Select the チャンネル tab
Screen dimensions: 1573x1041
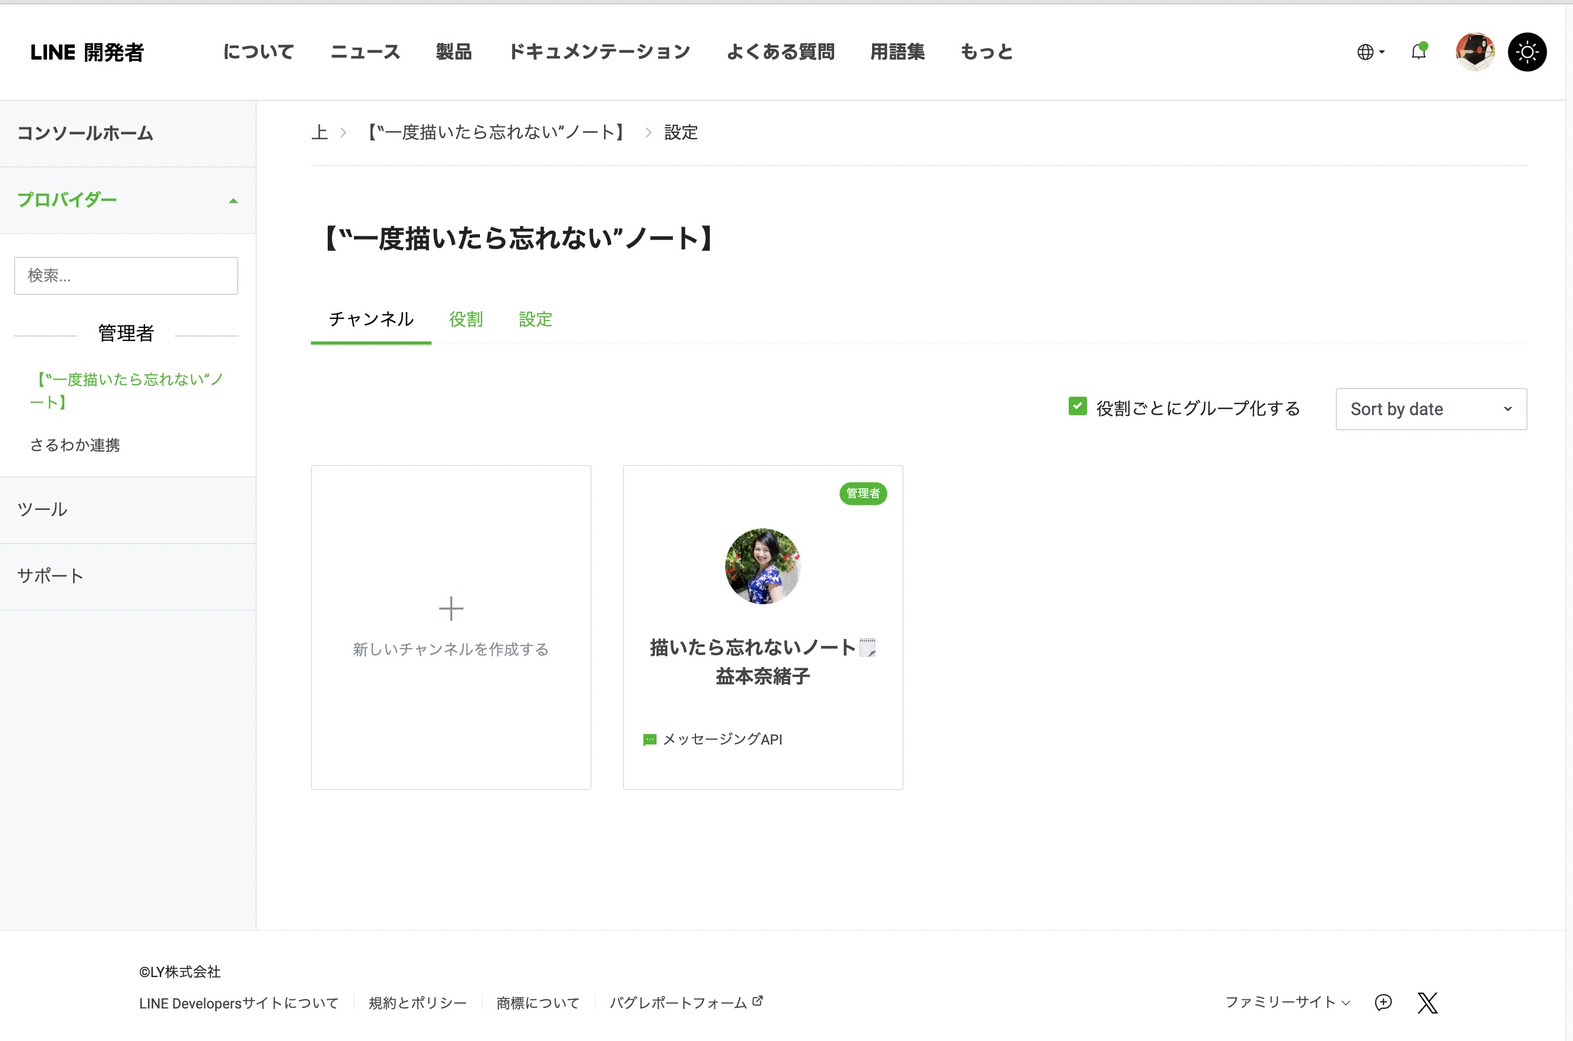[371, 320]
